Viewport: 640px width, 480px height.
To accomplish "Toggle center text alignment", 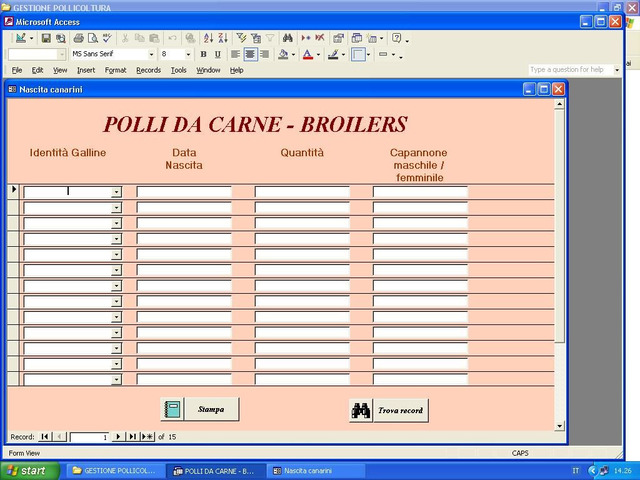I will coord(250,54).
